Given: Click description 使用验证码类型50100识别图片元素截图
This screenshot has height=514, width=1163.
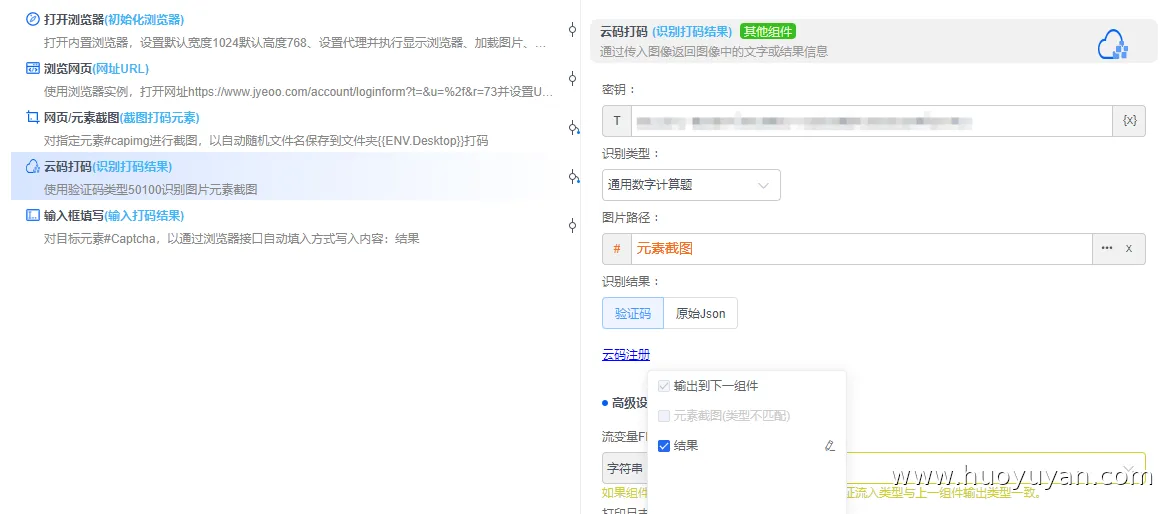Looking at the screenshot, I should point(151,189).
